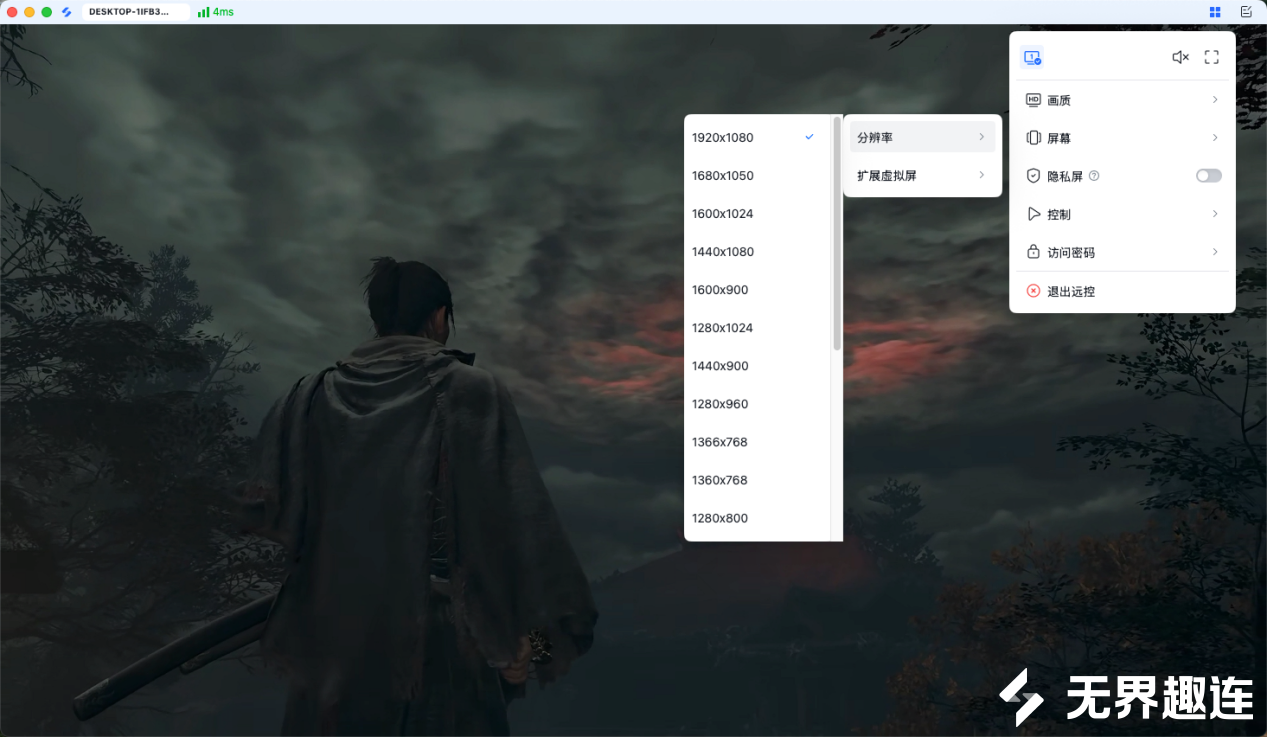Open the 控制 menu item
Screen dimensions: 1267x737
1122,214
